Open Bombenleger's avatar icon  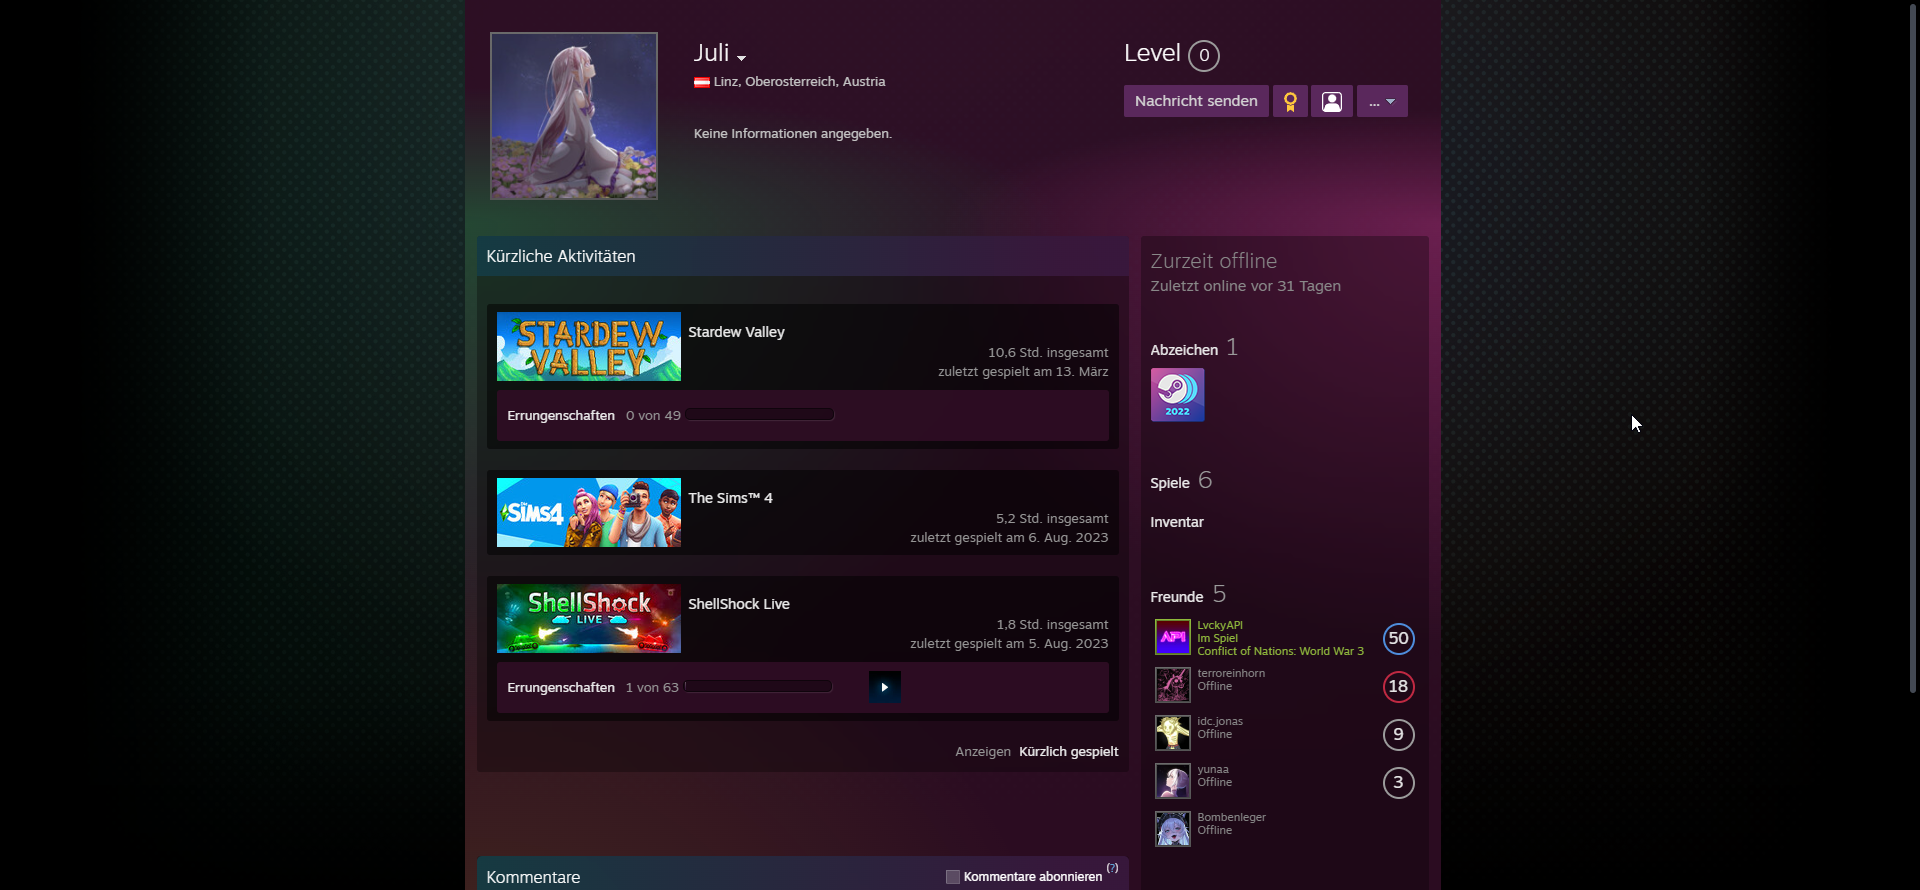coord(1172,829)
